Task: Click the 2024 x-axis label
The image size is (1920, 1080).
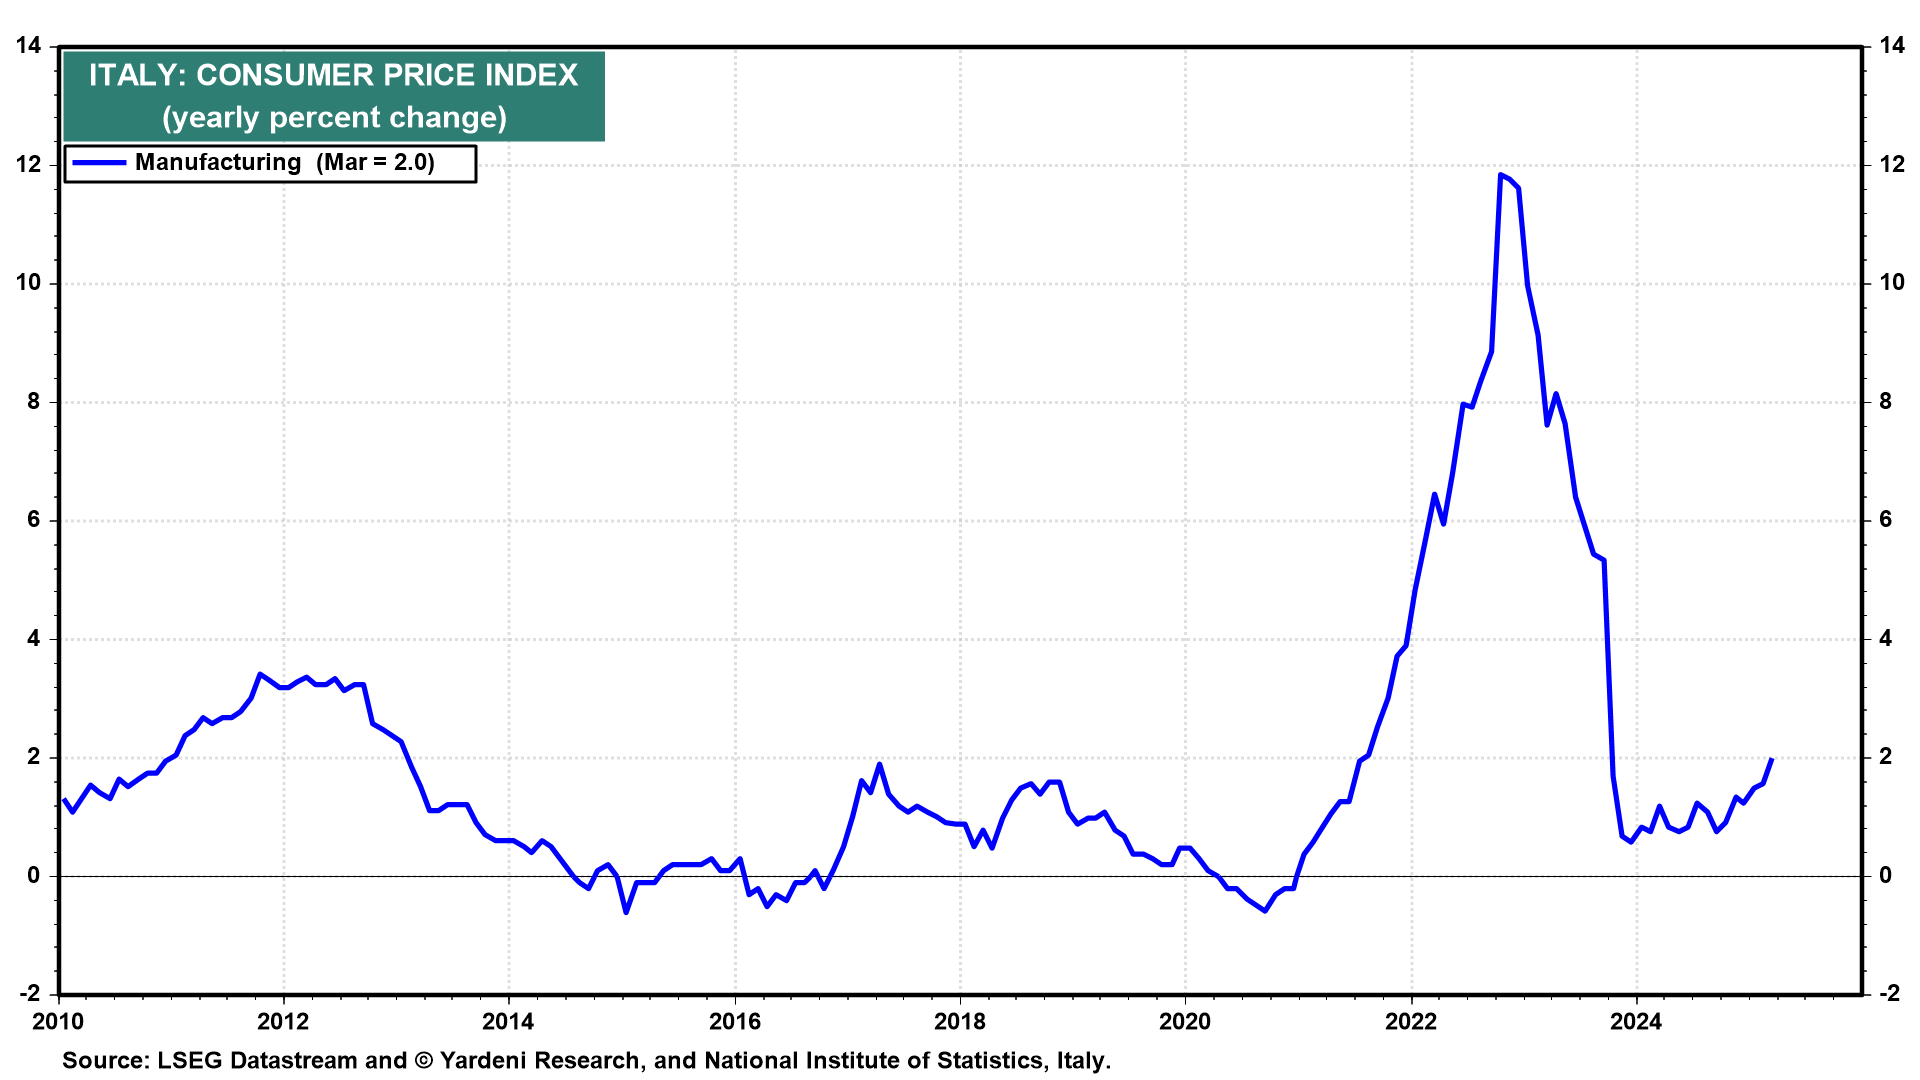Action: [1636, 1021]
